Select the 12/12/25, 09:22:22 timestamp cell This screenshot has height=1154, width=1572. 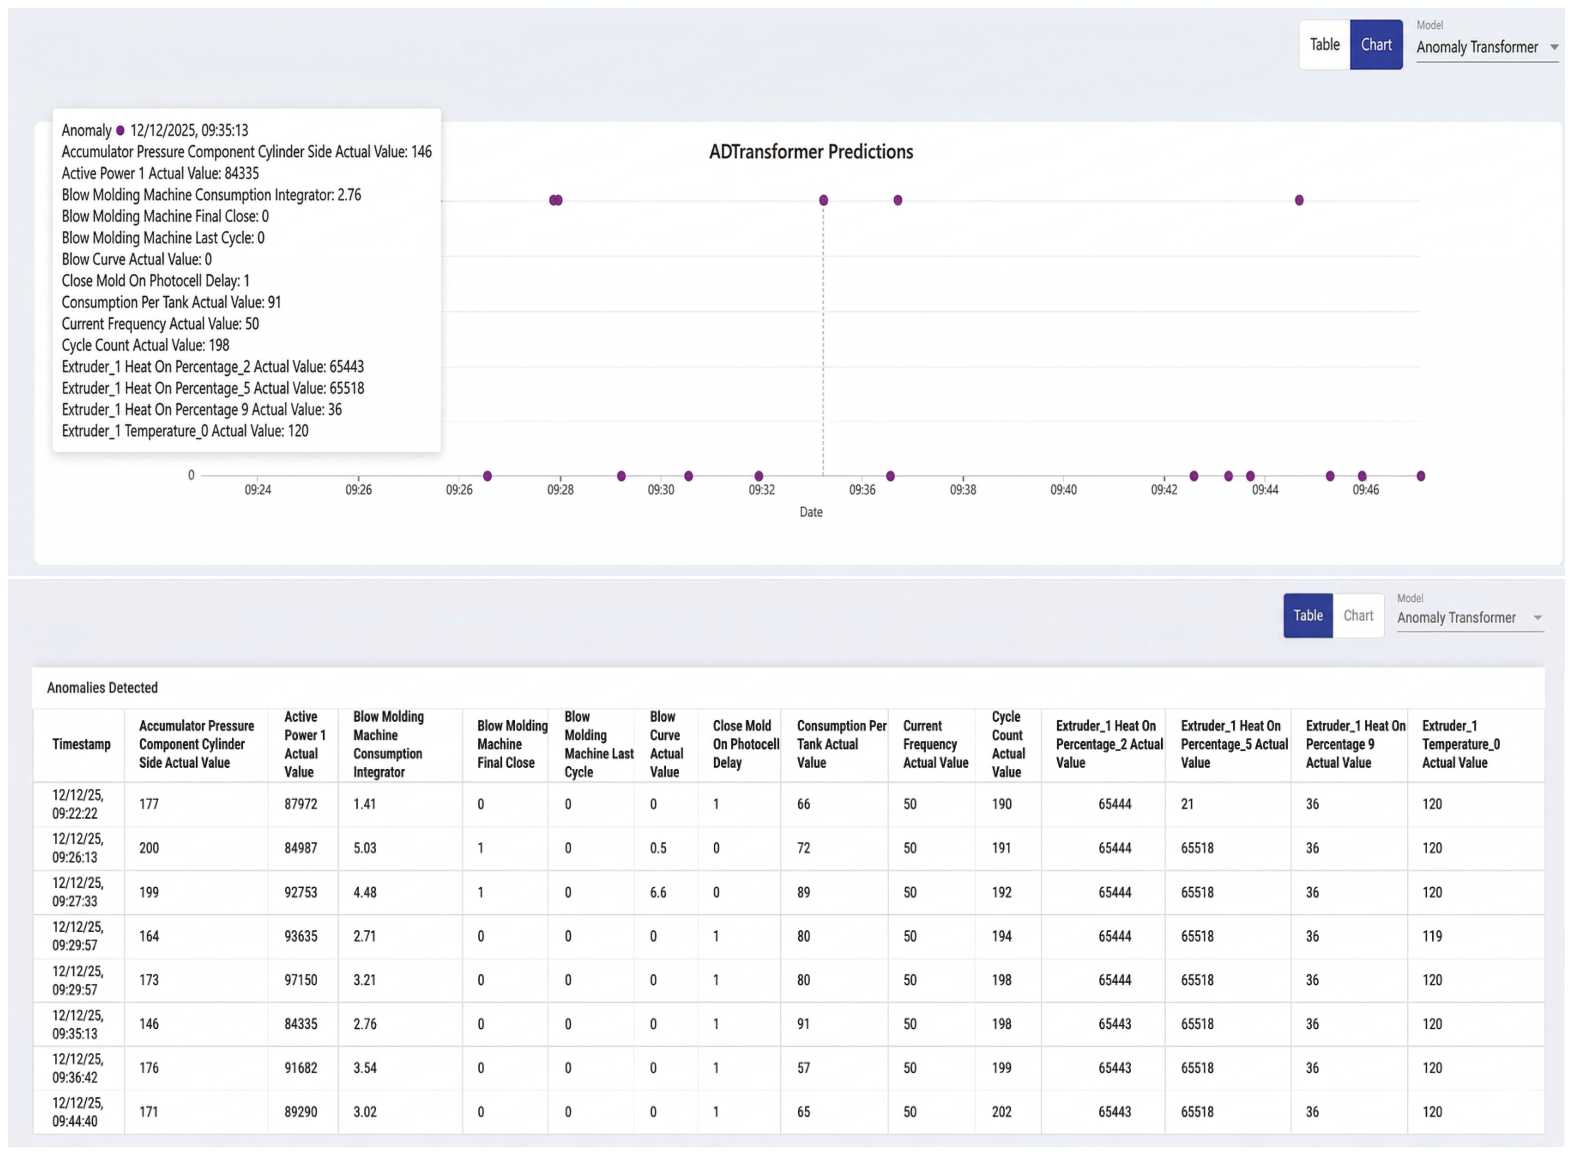point(77,804)
